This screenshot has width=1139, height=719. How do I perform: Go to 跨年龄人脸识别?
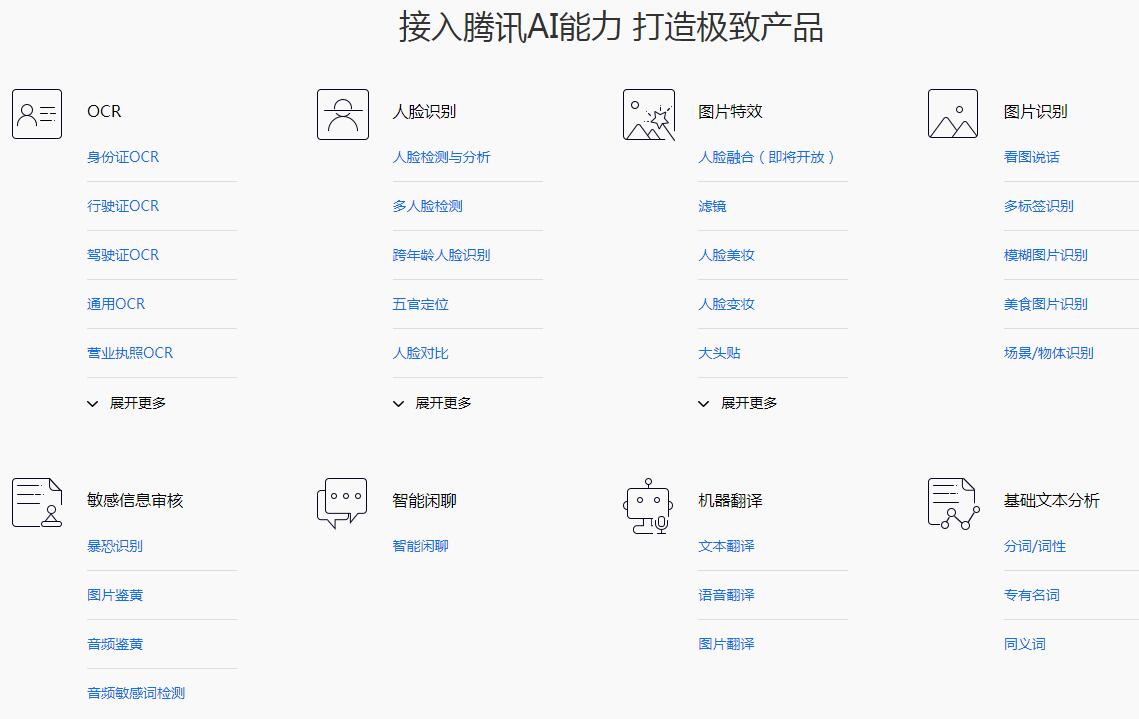click(442, 255)
